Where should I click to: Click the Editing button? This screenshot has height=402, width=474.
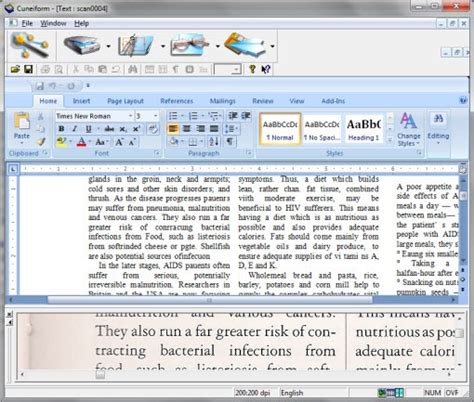click(x=438, y=129)
